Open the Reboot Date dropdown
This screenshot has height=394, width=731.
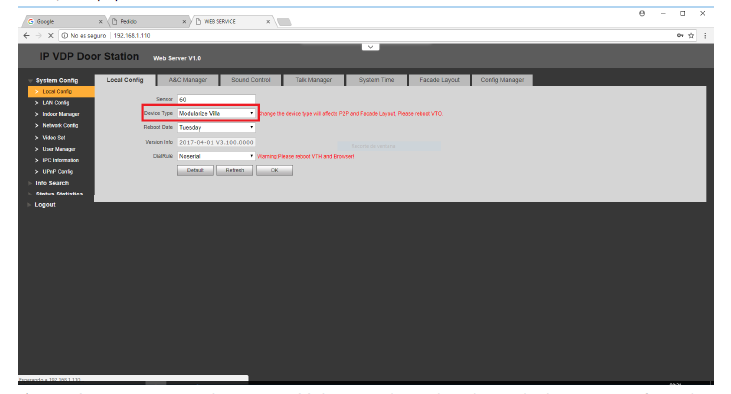tap(216, 127)
